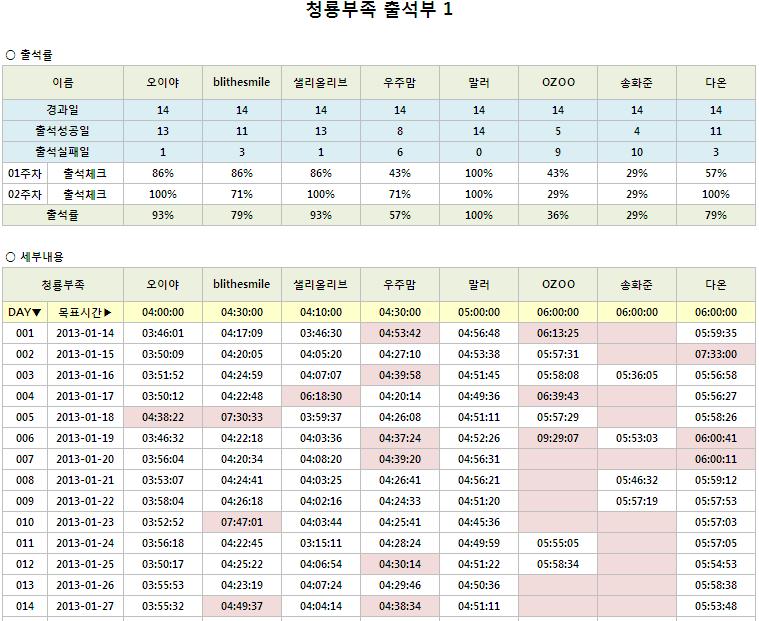Select 우주맘's 출석성공일 value '8'
The image size is (759, 621).
coord(400,131)
